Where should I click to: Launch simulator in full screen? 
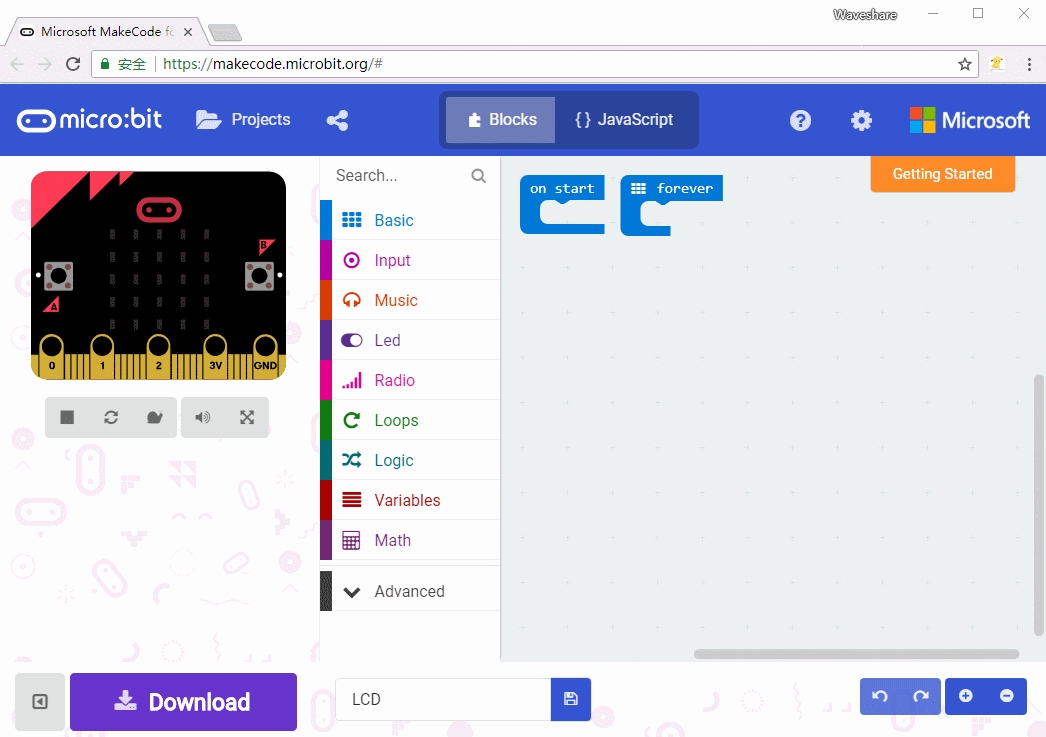pos(247,418)
